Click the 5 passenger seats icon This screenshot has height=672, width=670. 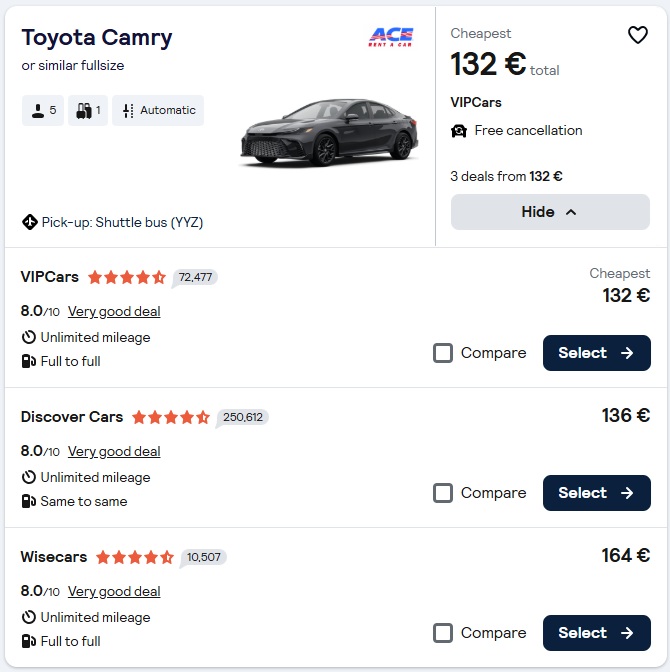tap(38, 111)
